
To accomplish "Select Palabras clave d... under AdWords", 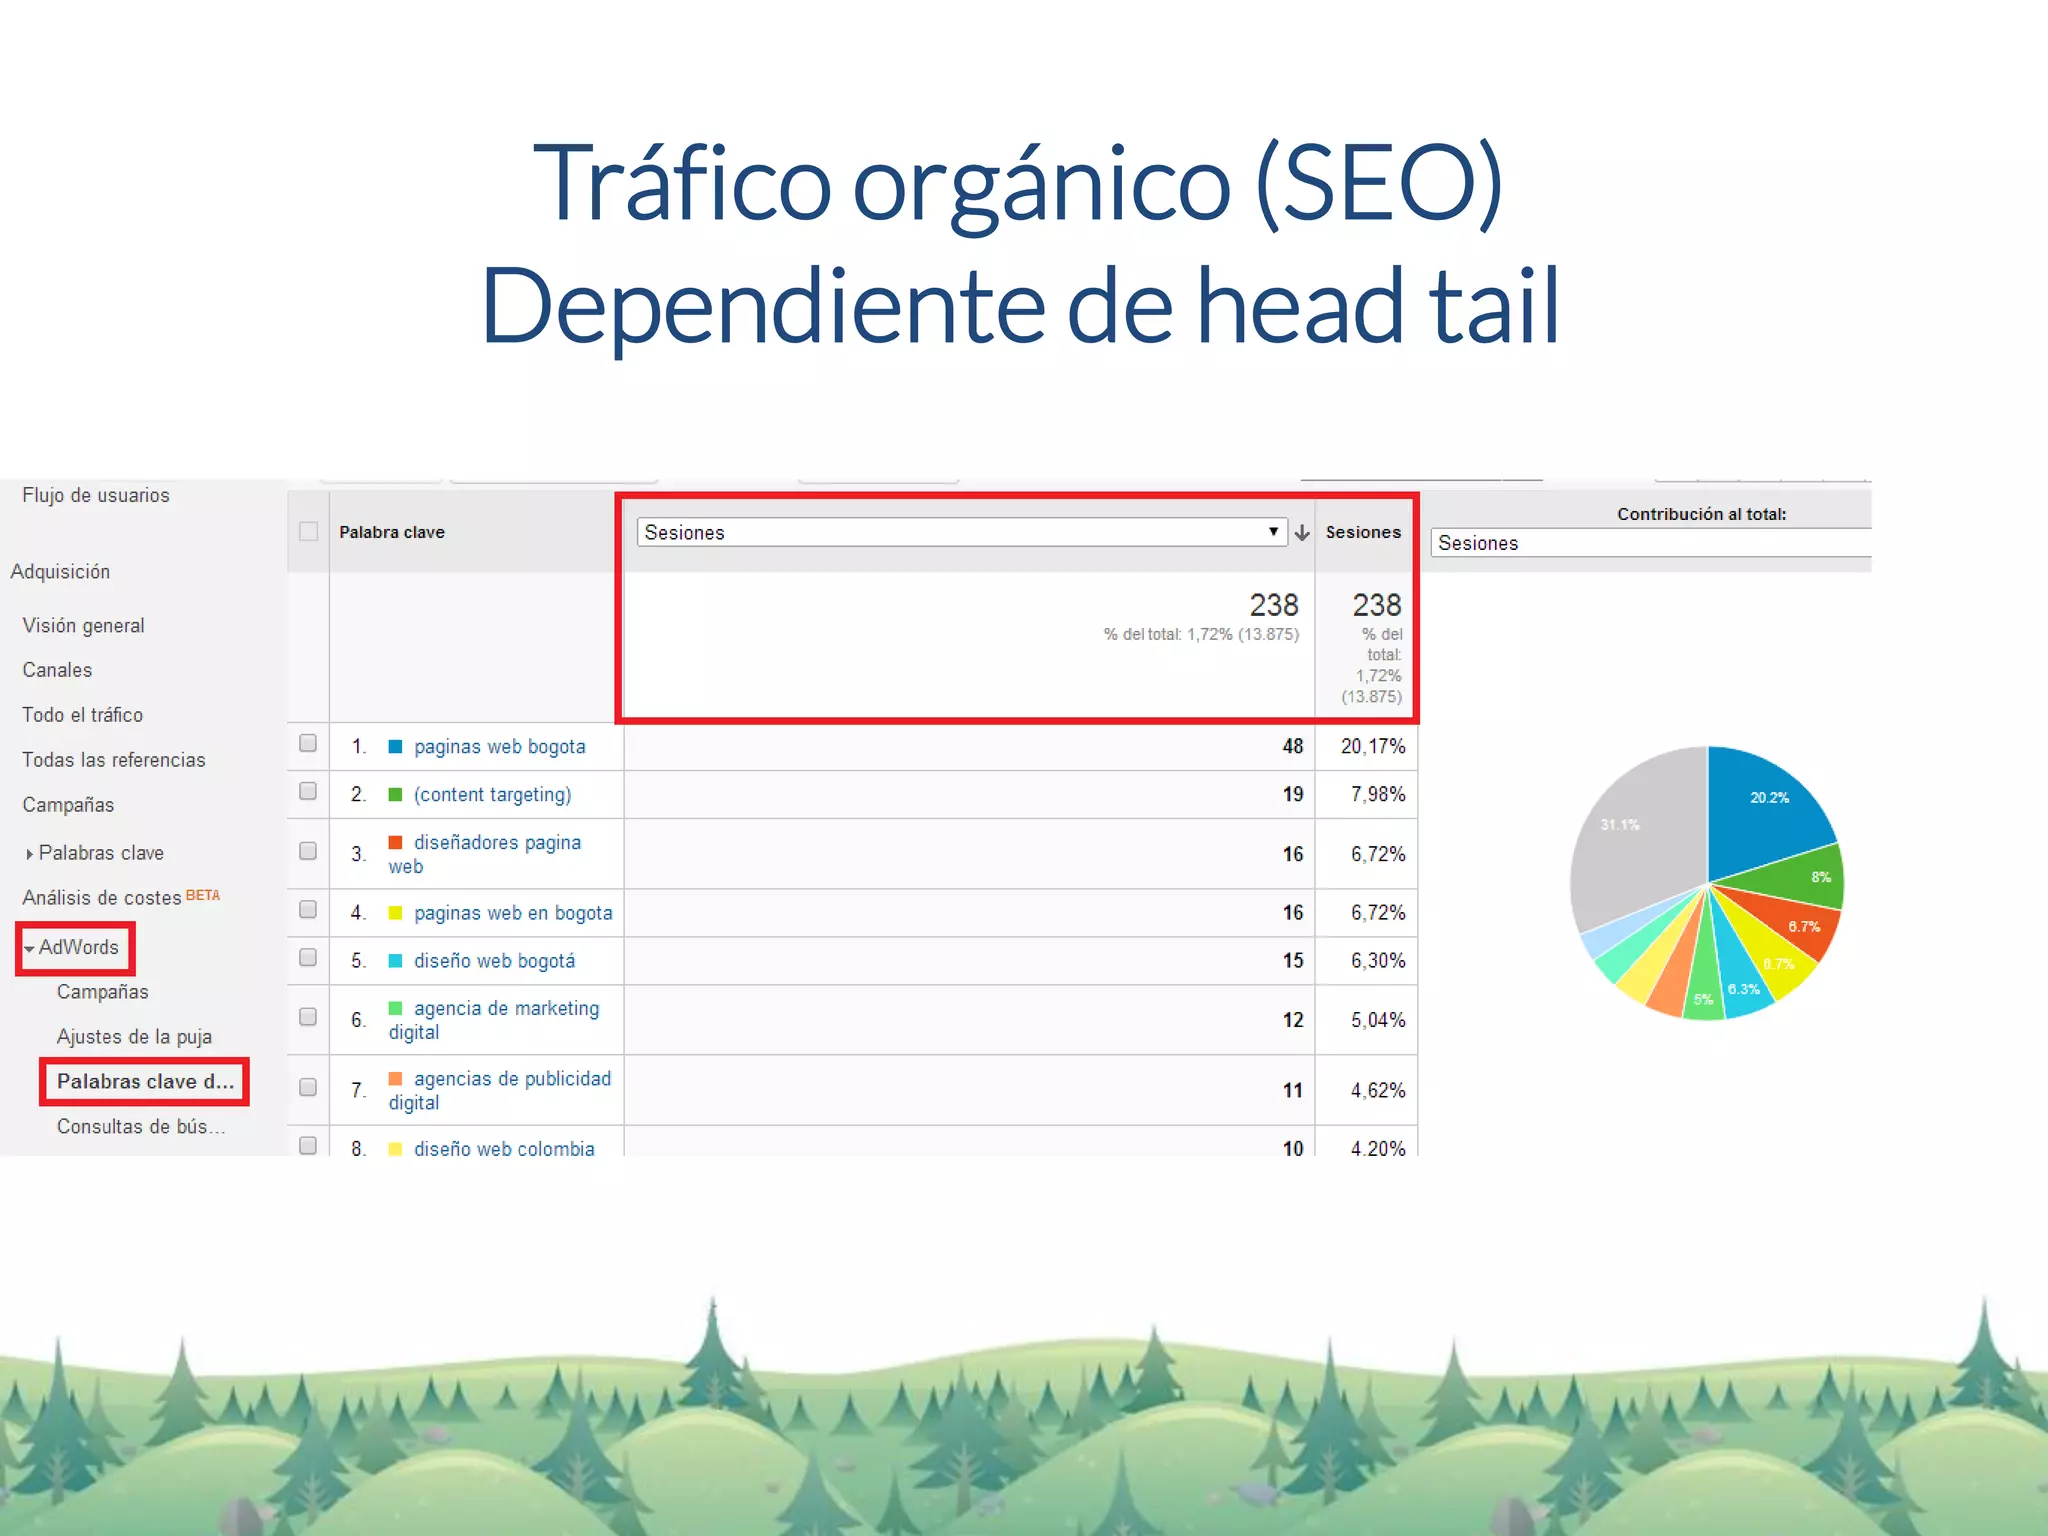I will [x=145, y=1082].
